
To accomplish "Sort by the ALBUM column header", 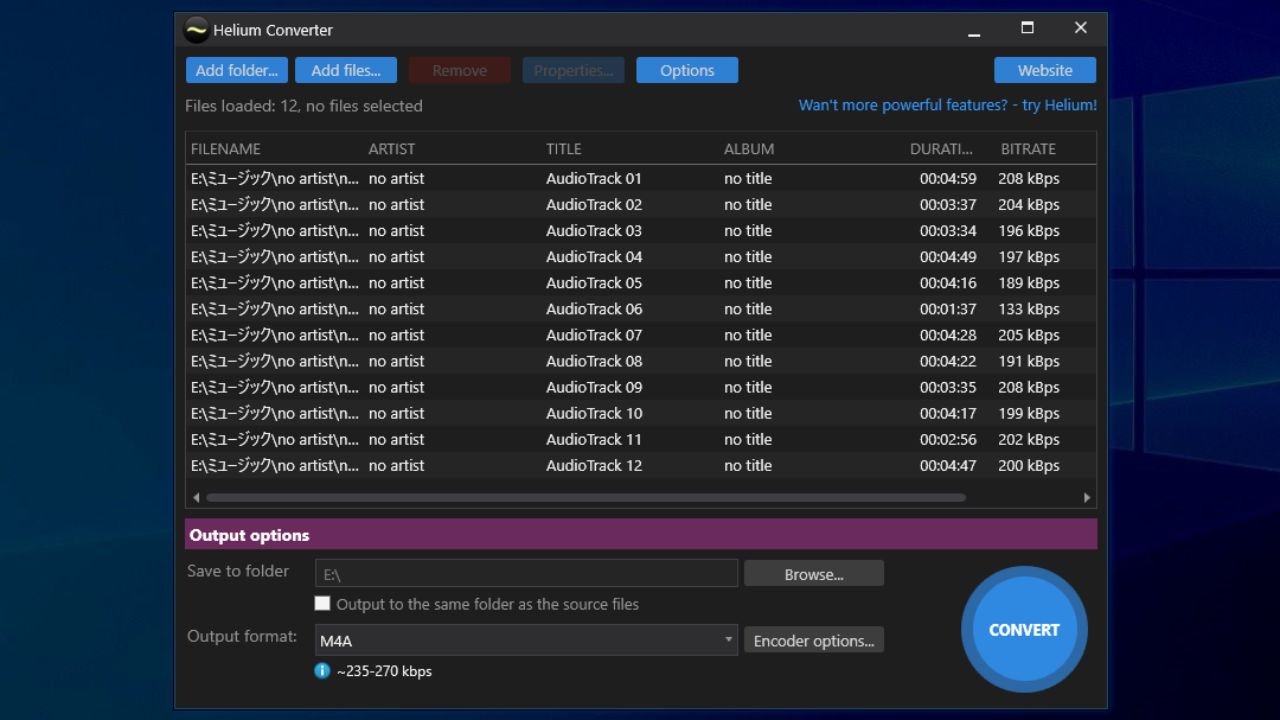I will tap(749, 149).
